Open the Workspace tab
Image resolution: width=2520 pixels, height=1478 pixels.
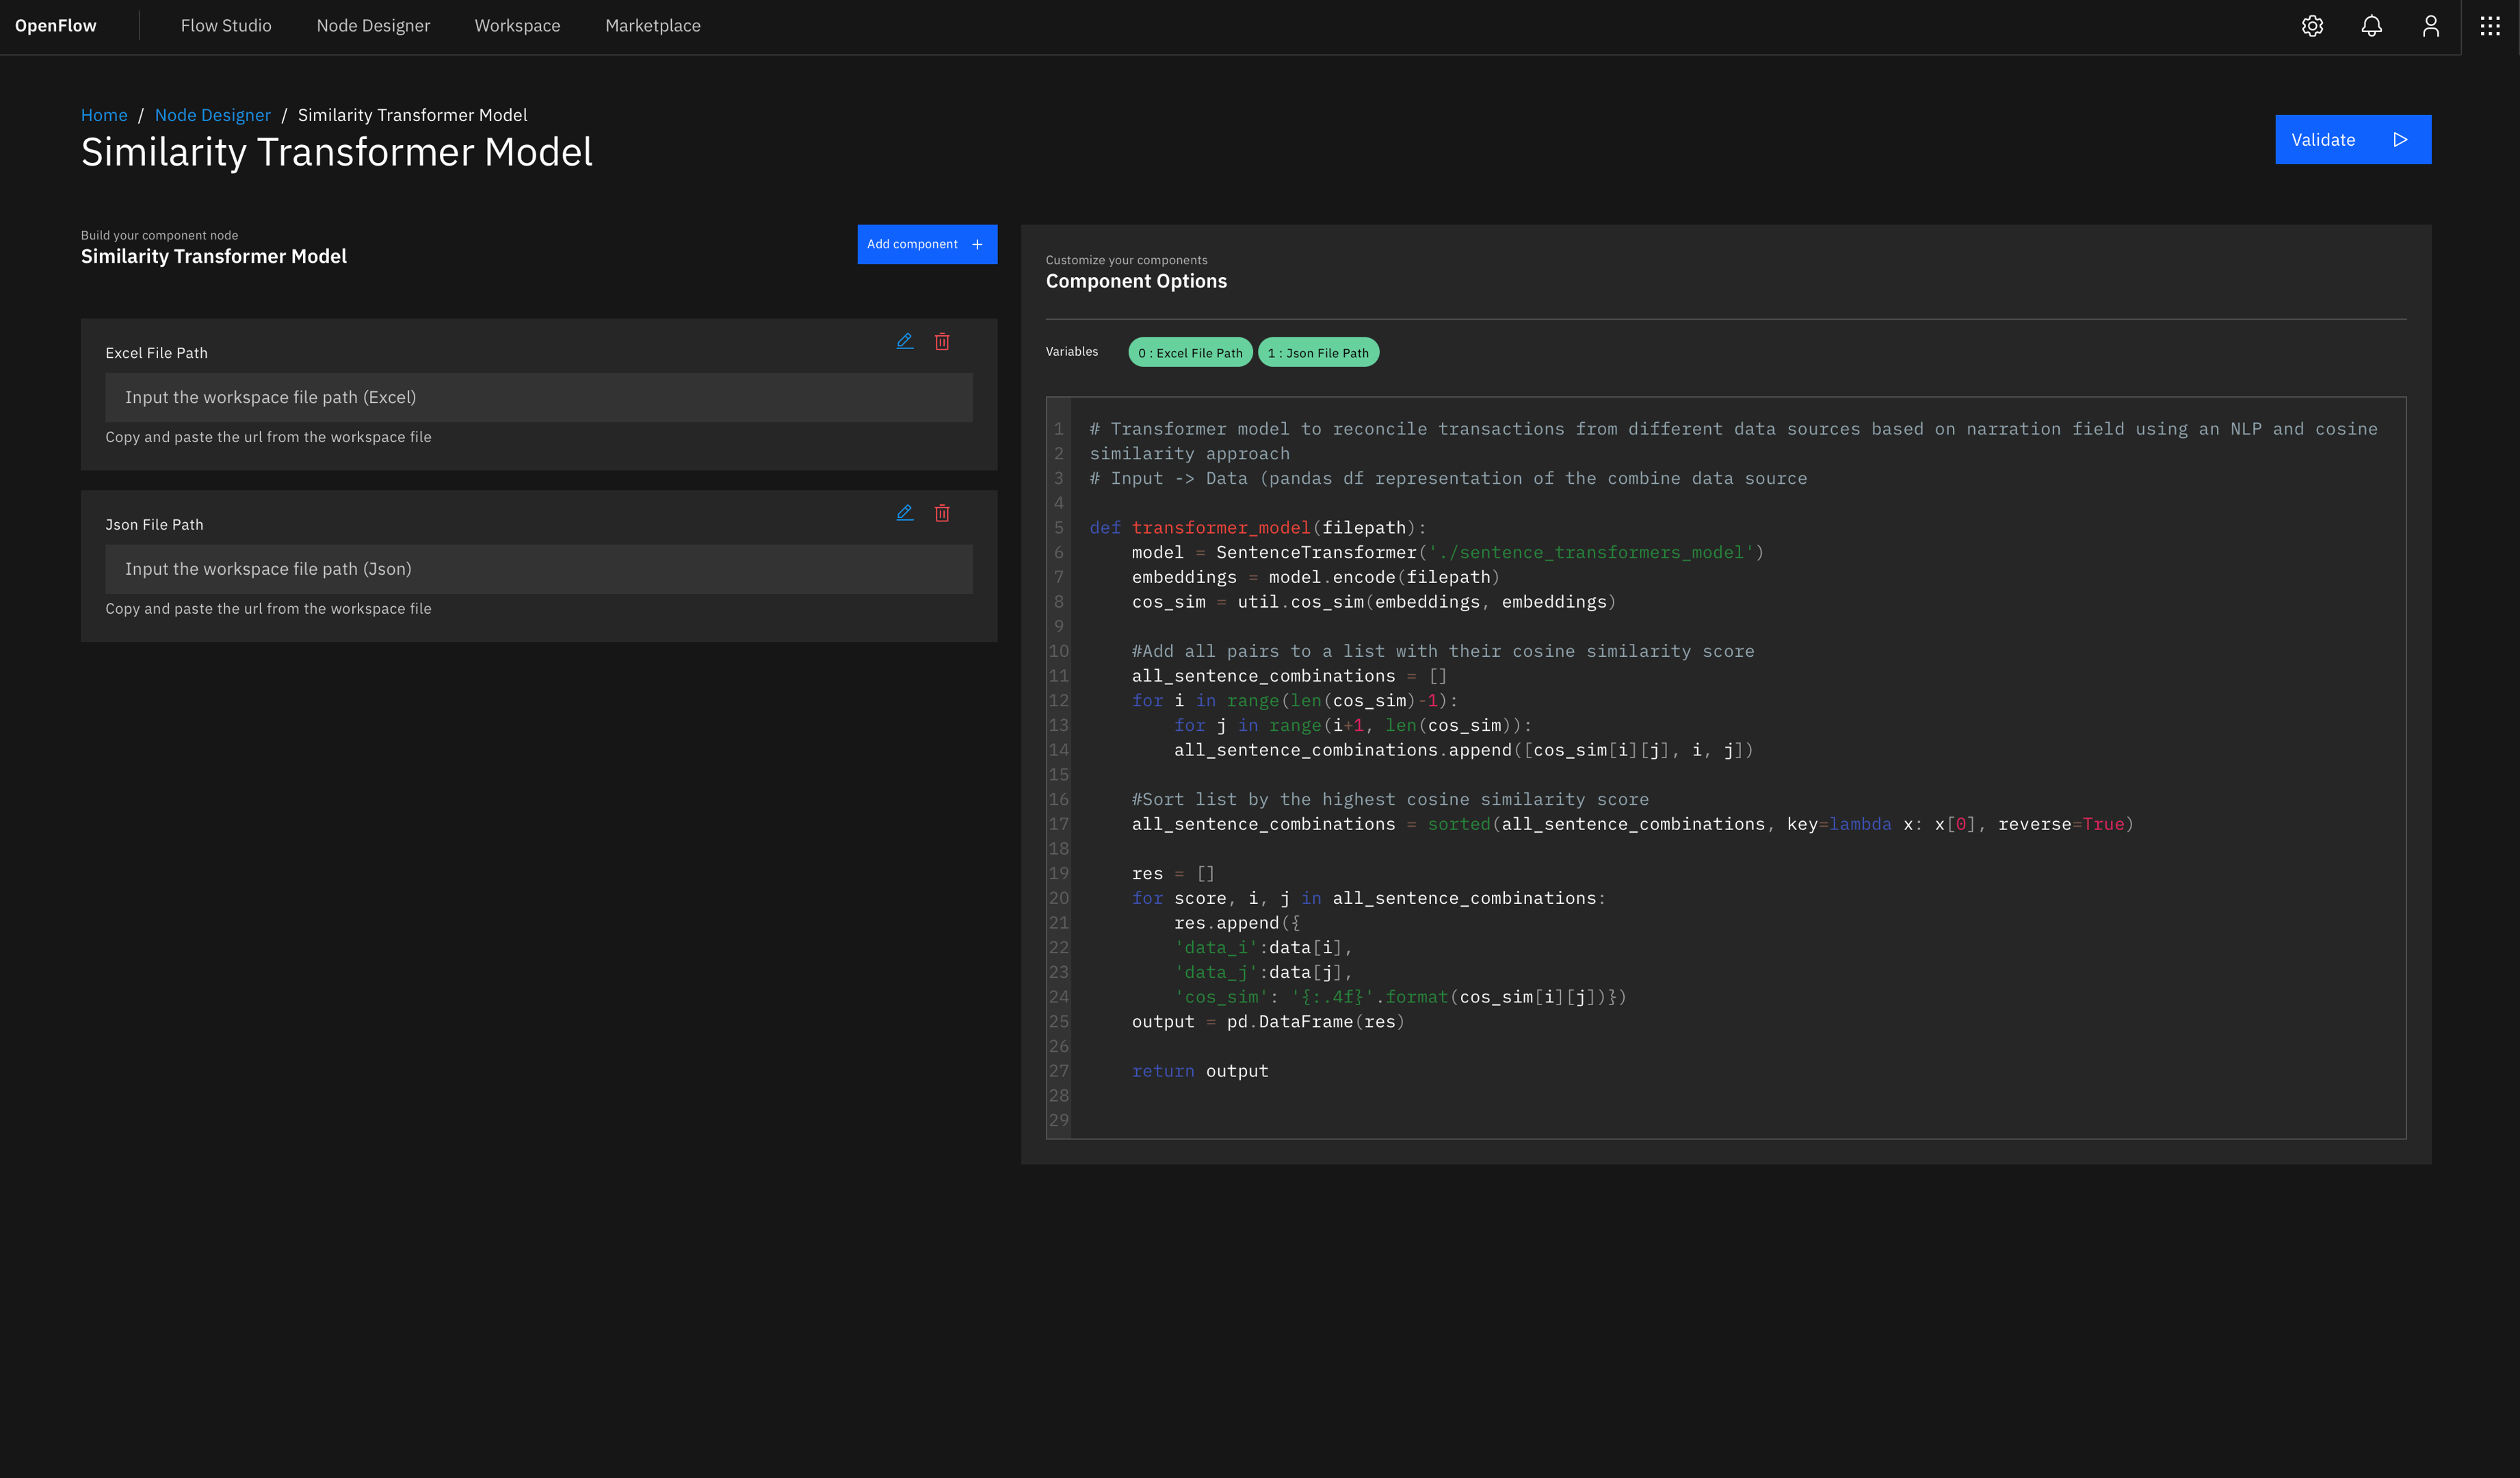click(517, 26)
